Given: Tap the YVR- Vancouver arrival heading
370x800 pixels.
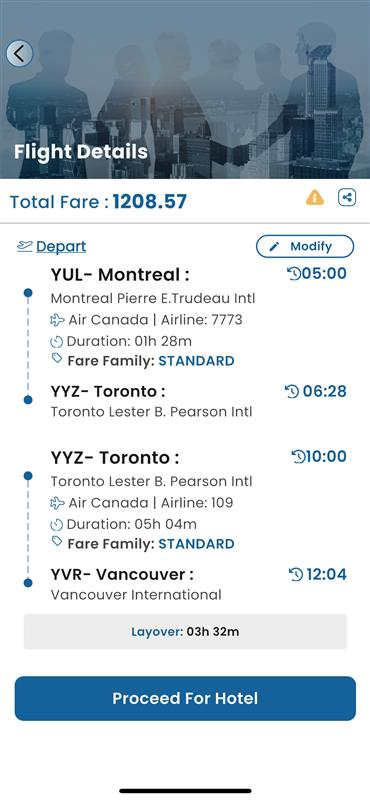Looking at the screenshot, I should (122, 574).
